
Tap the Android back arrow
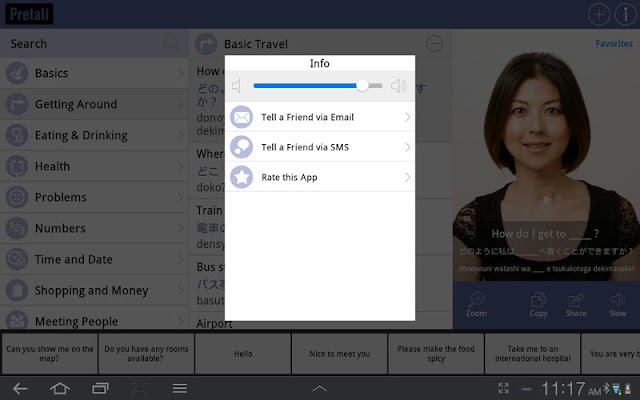pos(20,388)
